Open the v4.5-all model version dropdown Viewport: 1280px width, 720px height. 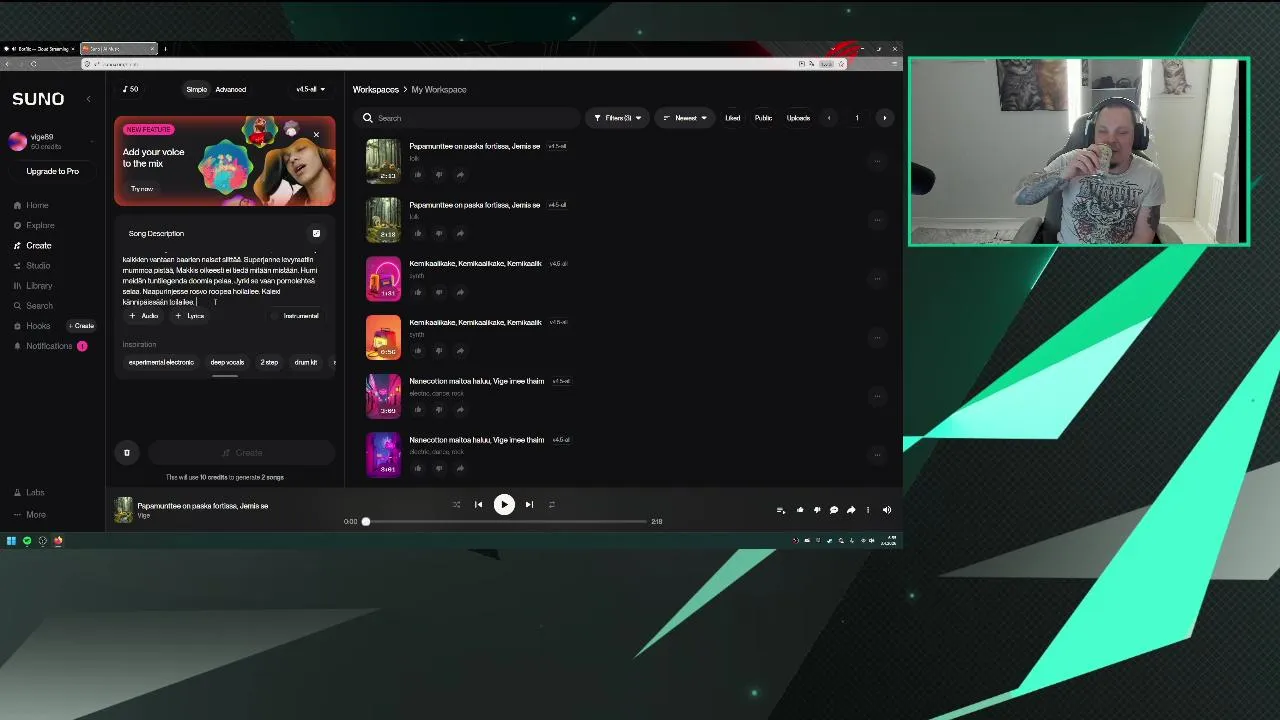(310, 89)
